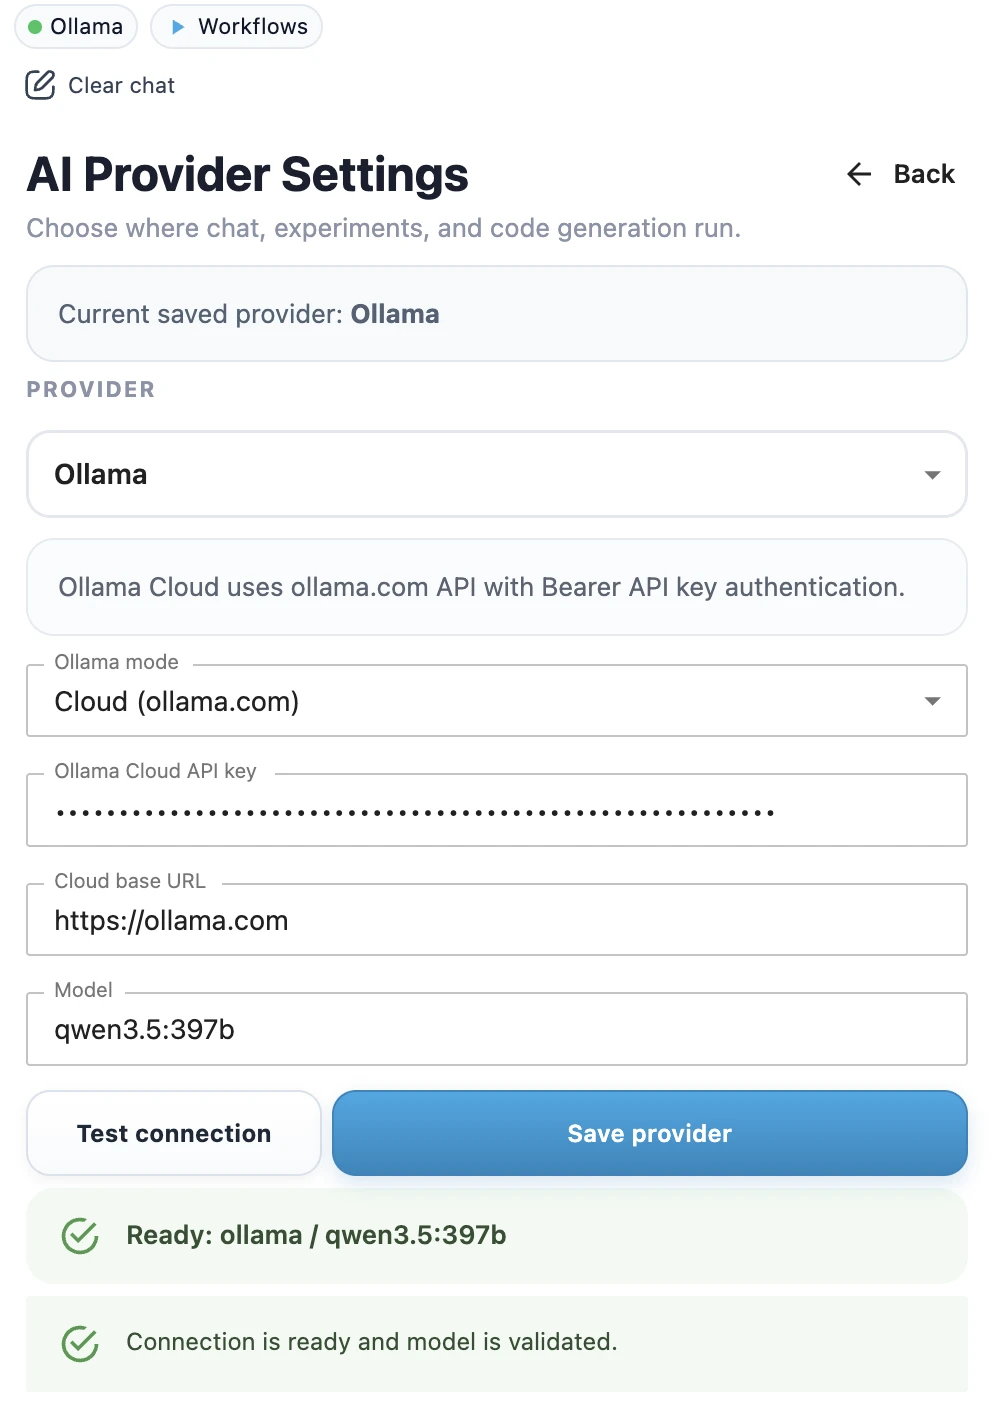Click the Cloud base URL field
Viewport: 992px width, 1406px height.
click(497, 920)
